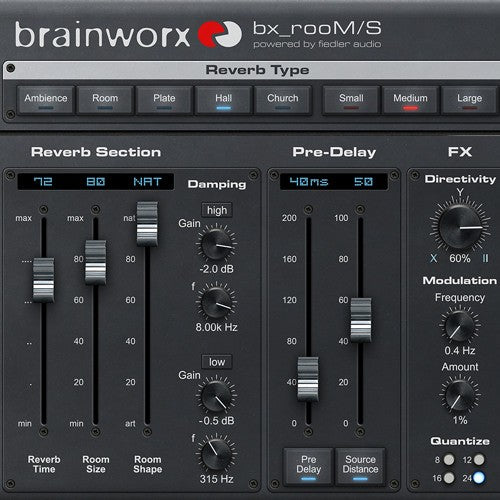Click the 200 mark on pre-delay scale
Image resolution: width=500 pixels, height=500 pixels.
pyautogui.click(x=289, y=218)
